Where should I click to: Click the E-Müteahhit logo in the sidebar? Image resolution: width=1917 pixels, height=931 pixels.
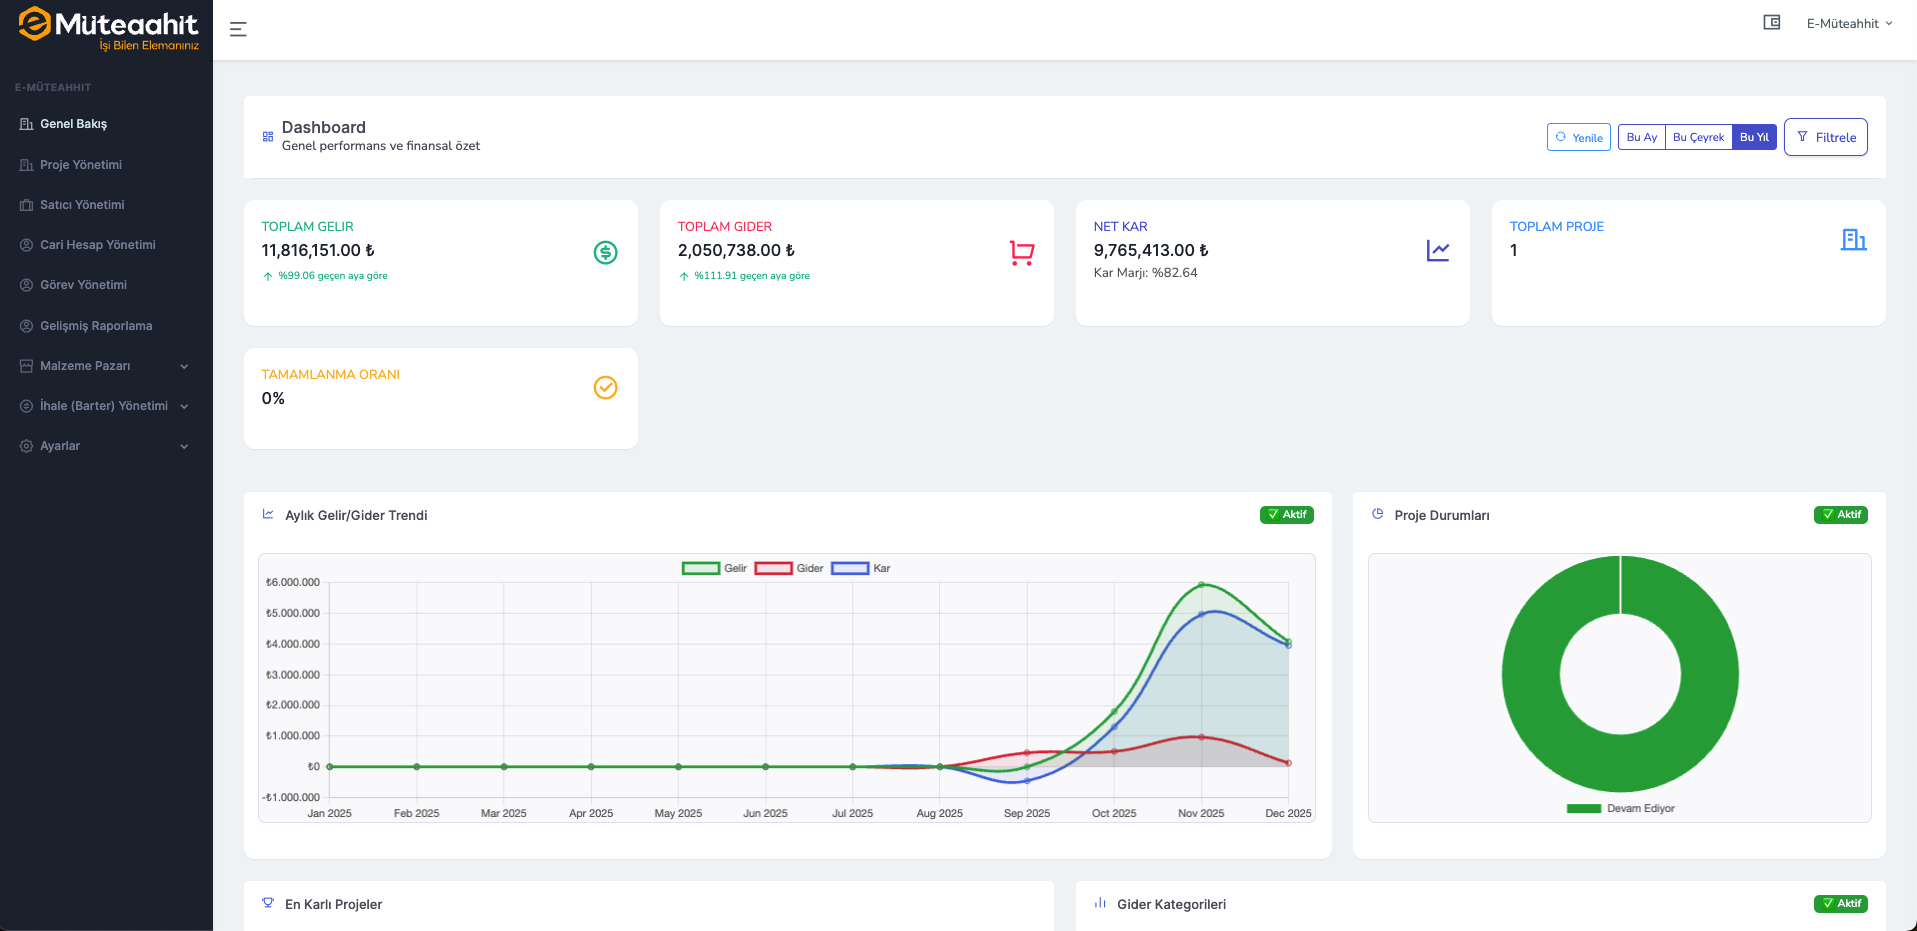(x=108, y=29)
